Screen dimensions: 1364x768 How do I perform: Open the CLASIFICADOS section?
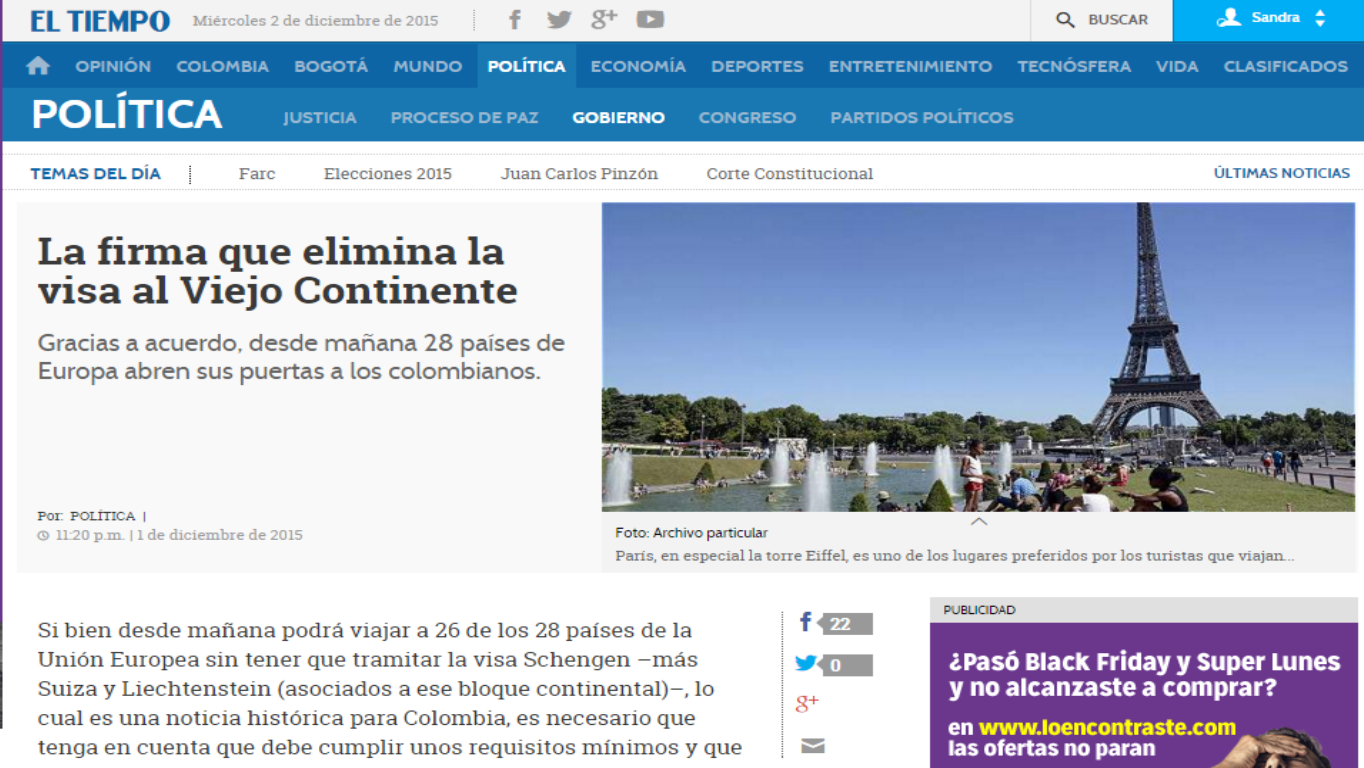pos(1286,66)
